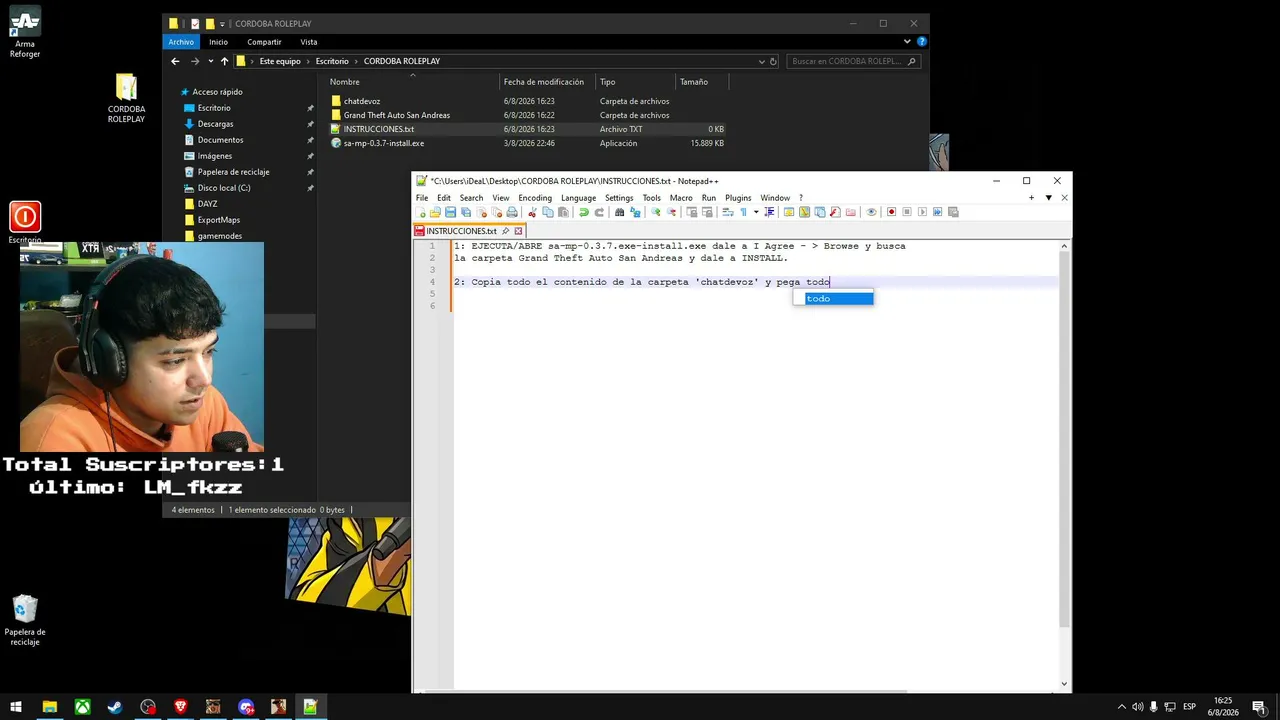Click the Replace icon in Notepad++ toolbar
This screenshot has width=1280, height=720.
click(635, 212)
